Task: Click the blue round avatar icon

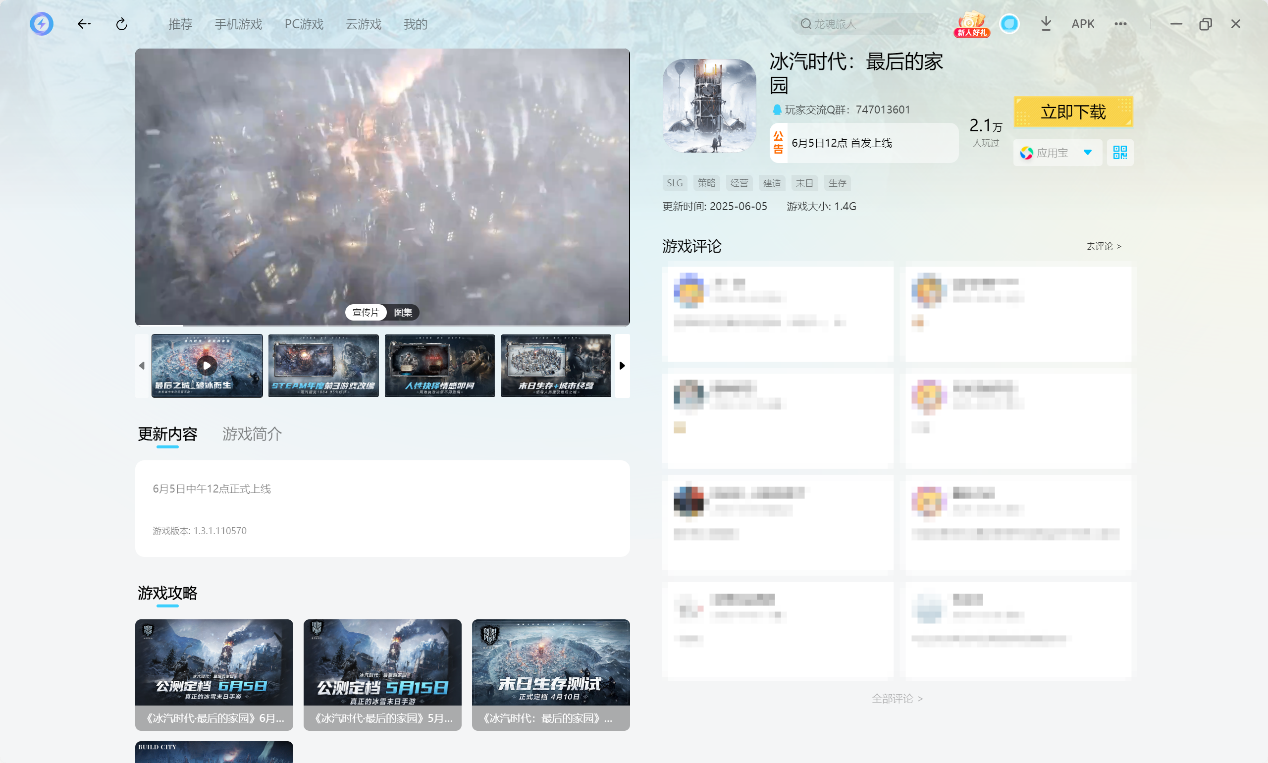Action: [1010, 24]
